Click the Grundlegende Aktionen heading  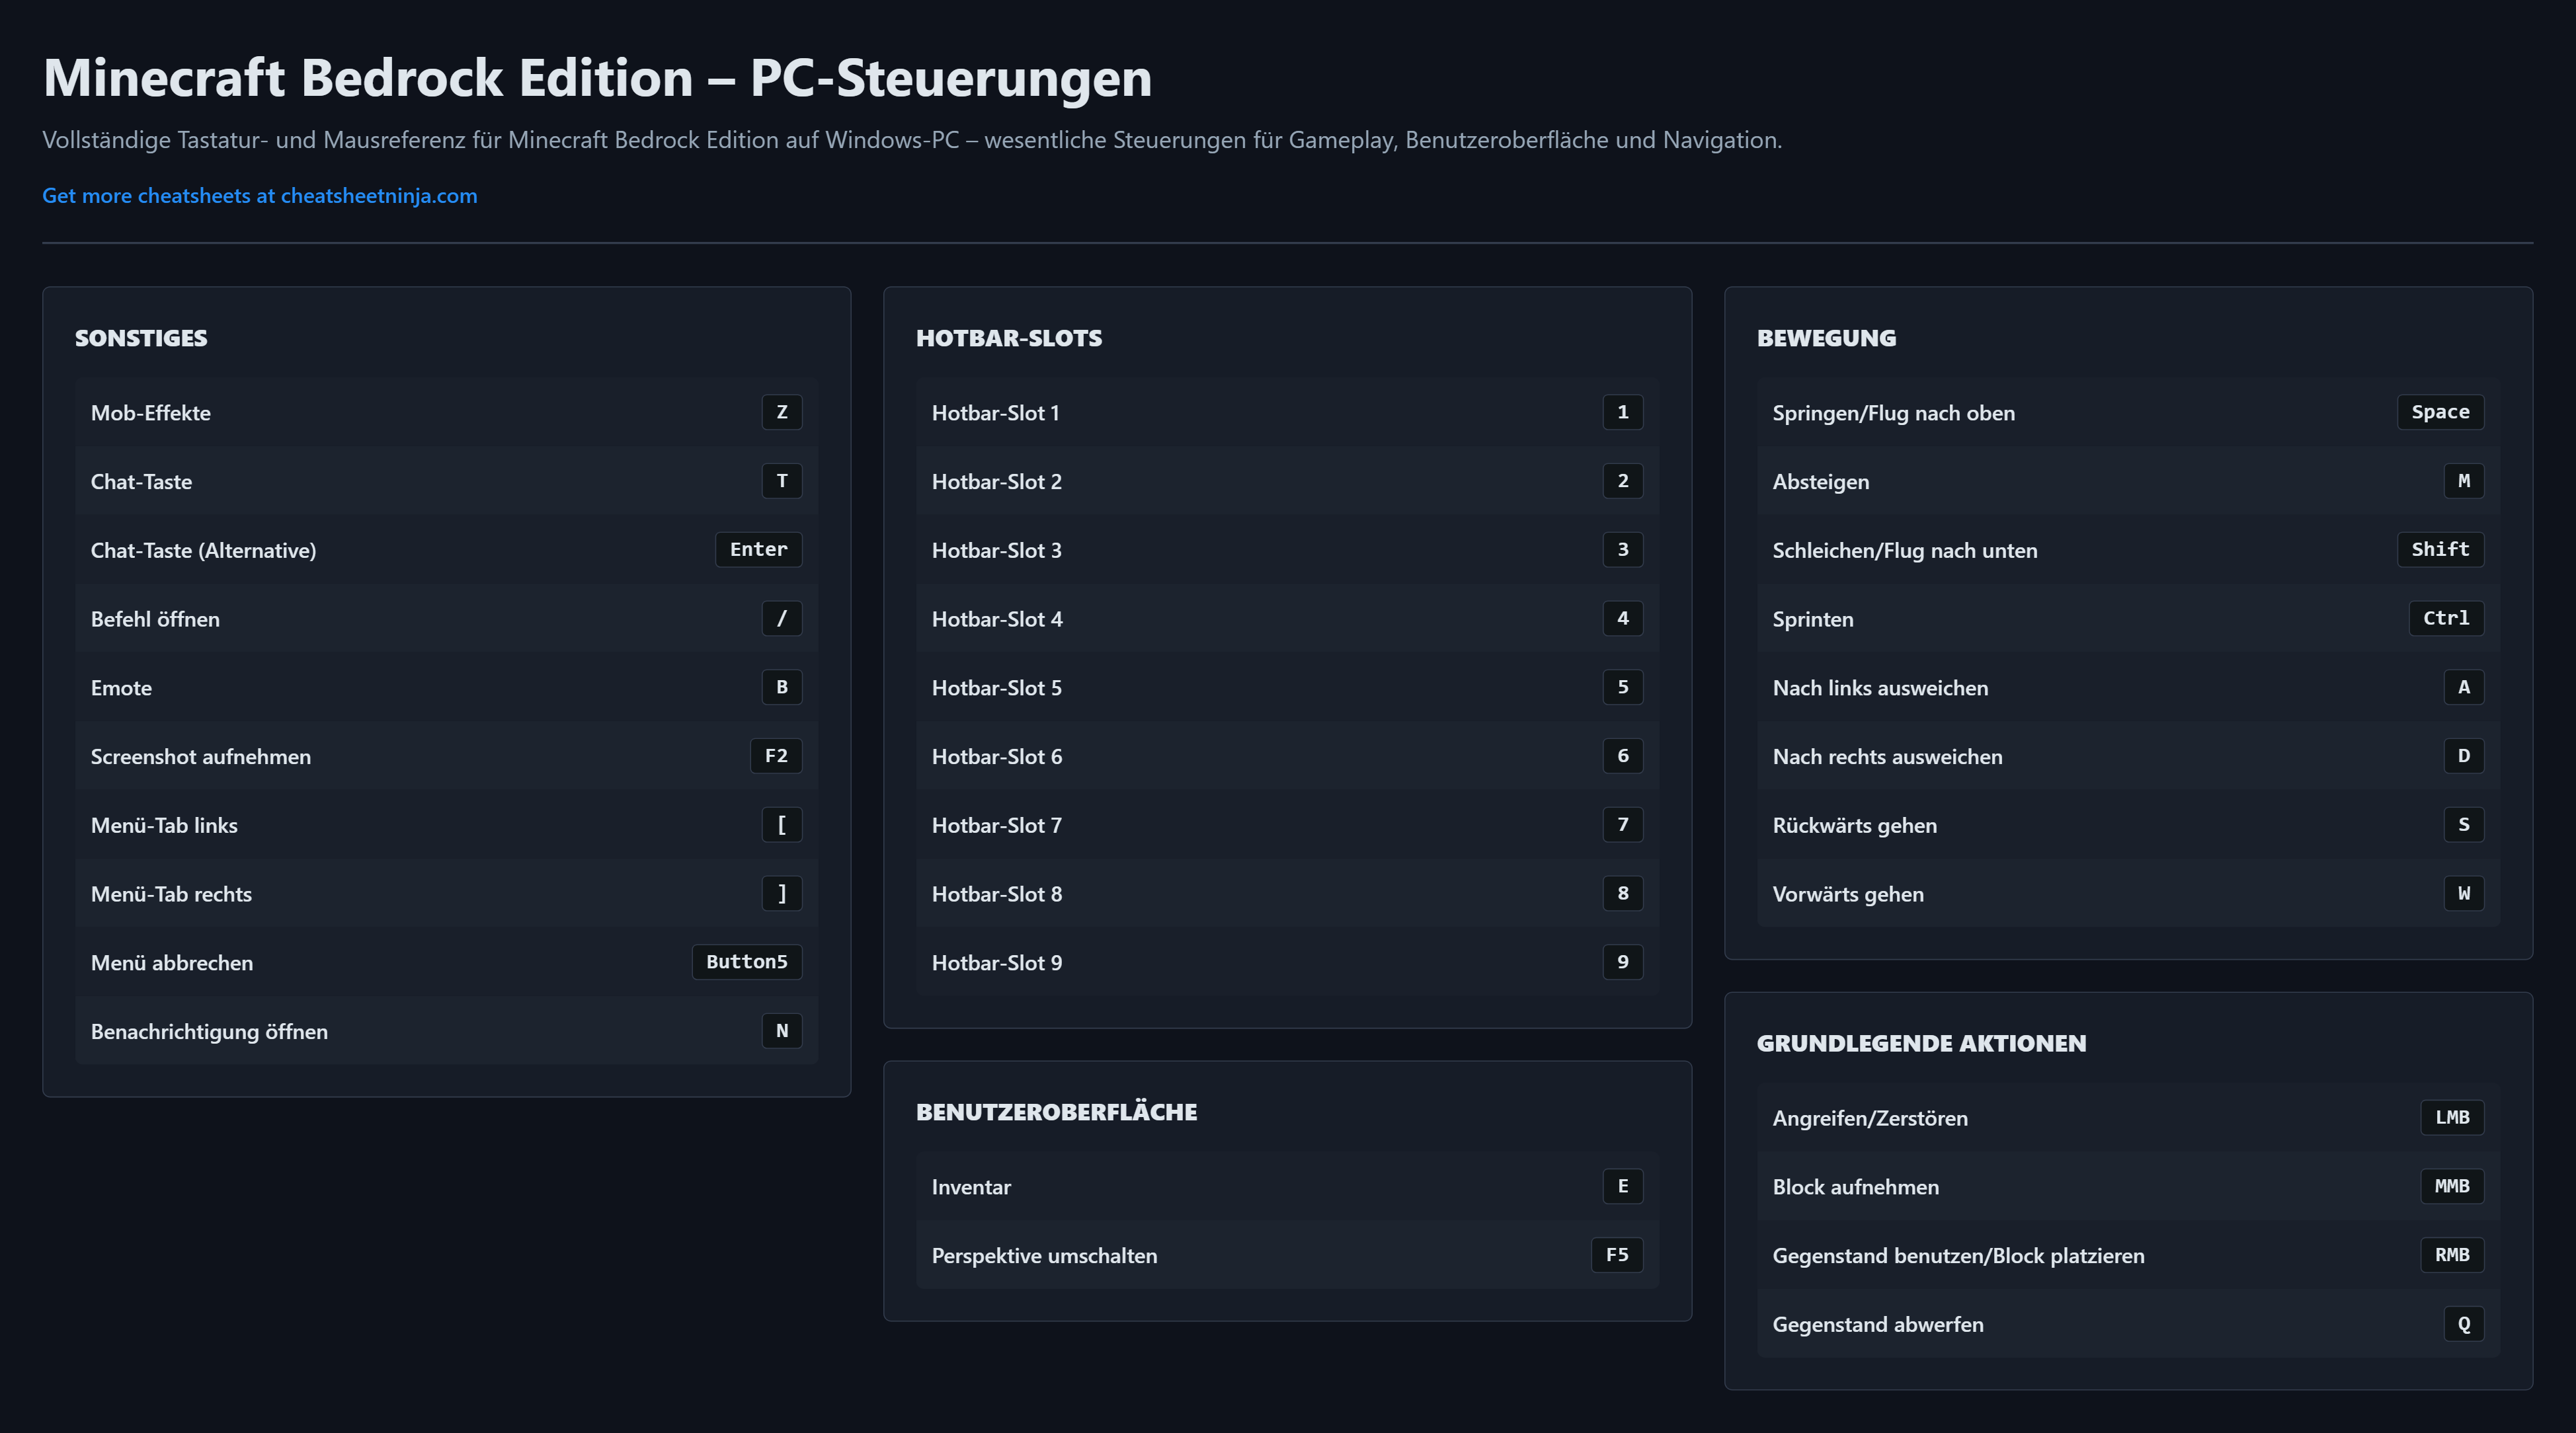(x=1920, y=1043)
